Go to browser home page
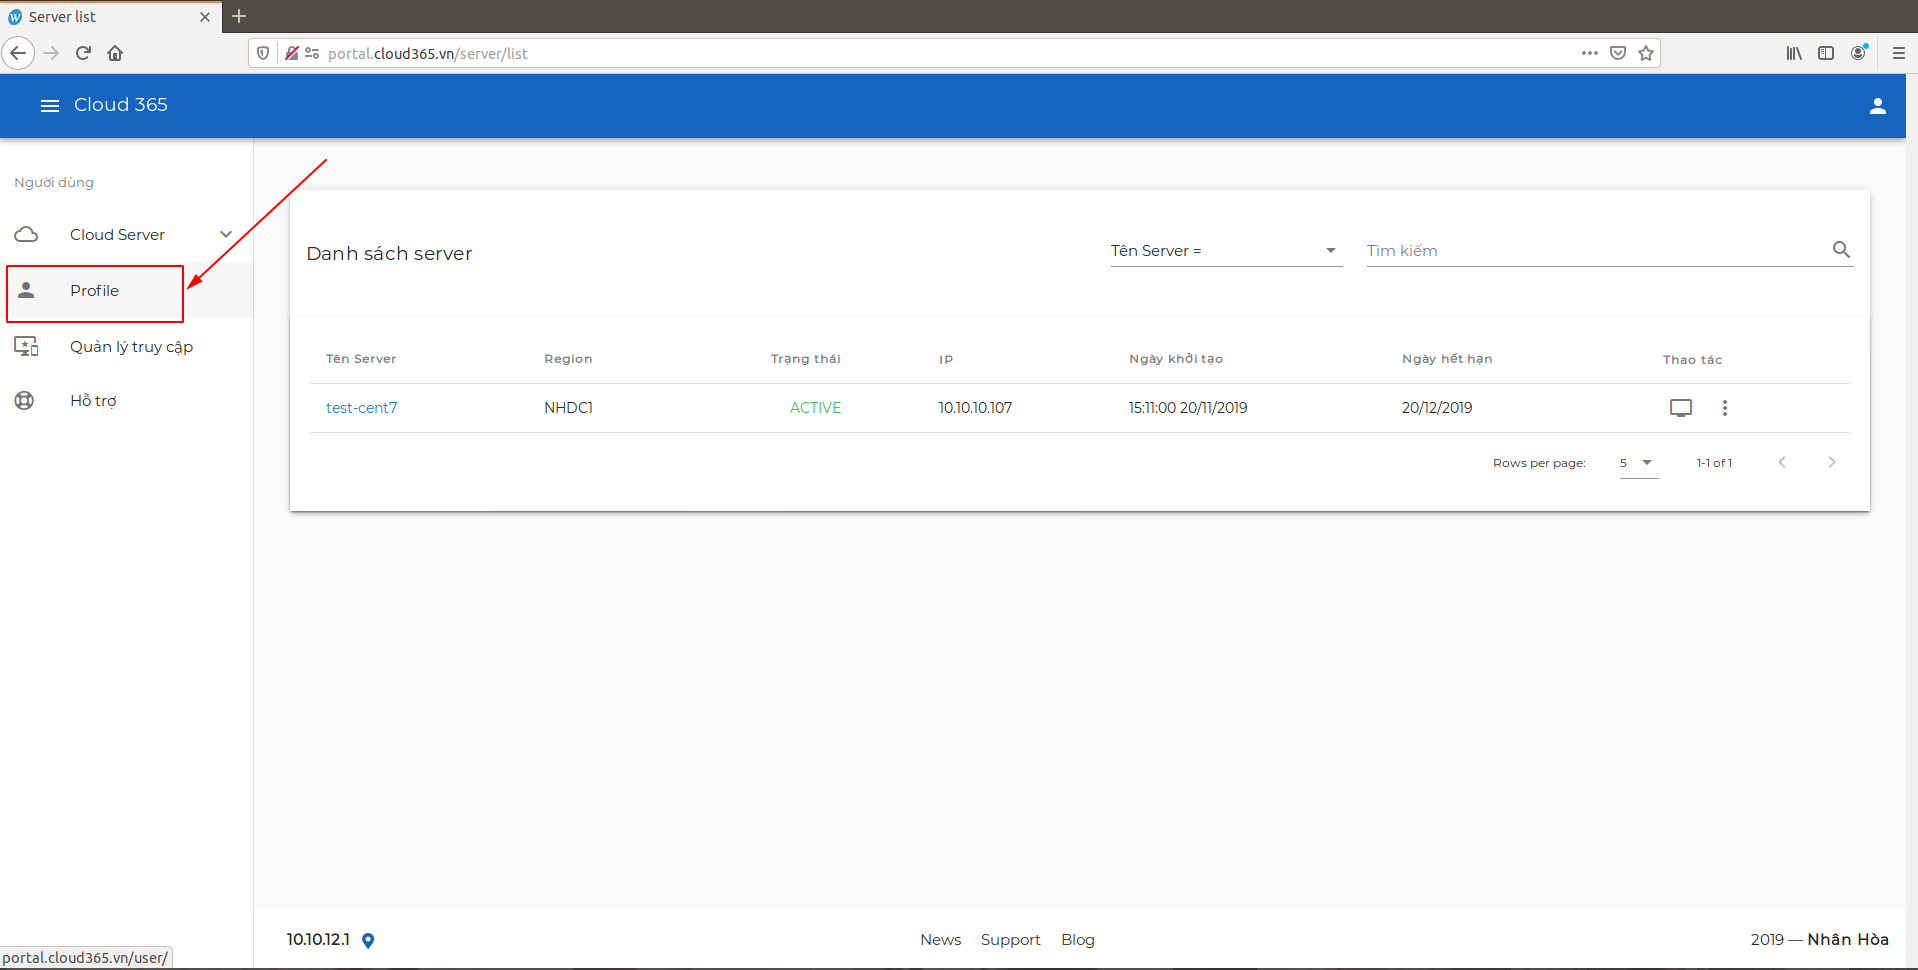 coord(115,53)
